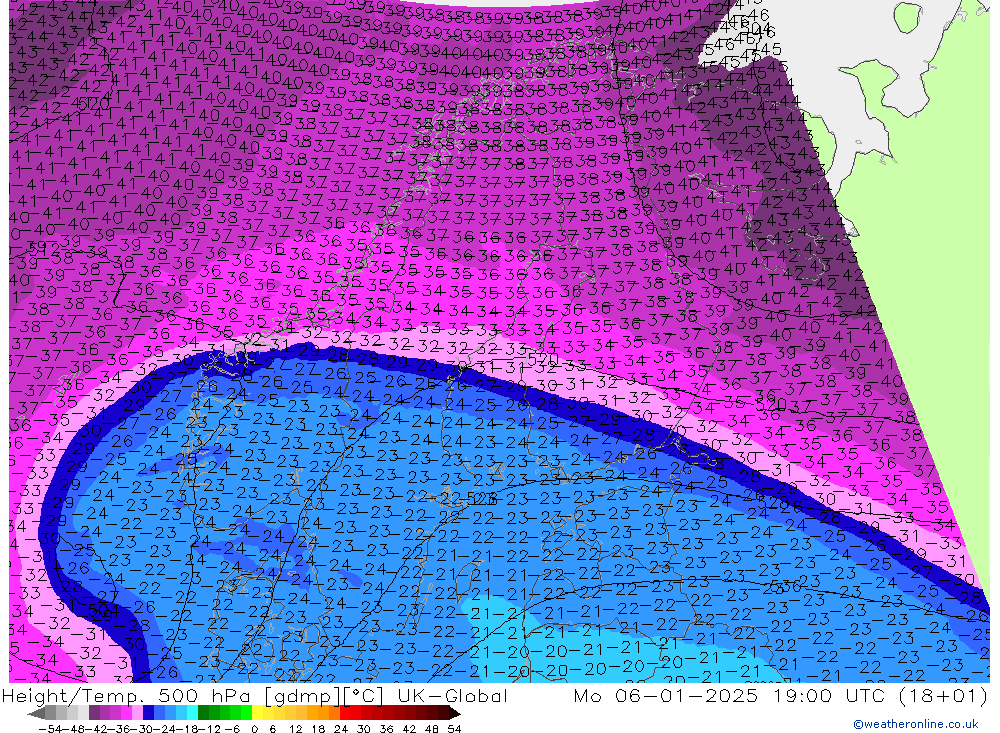
Task: Click the yellow swatch above the 0 label
Action: [x=257, y=713]
